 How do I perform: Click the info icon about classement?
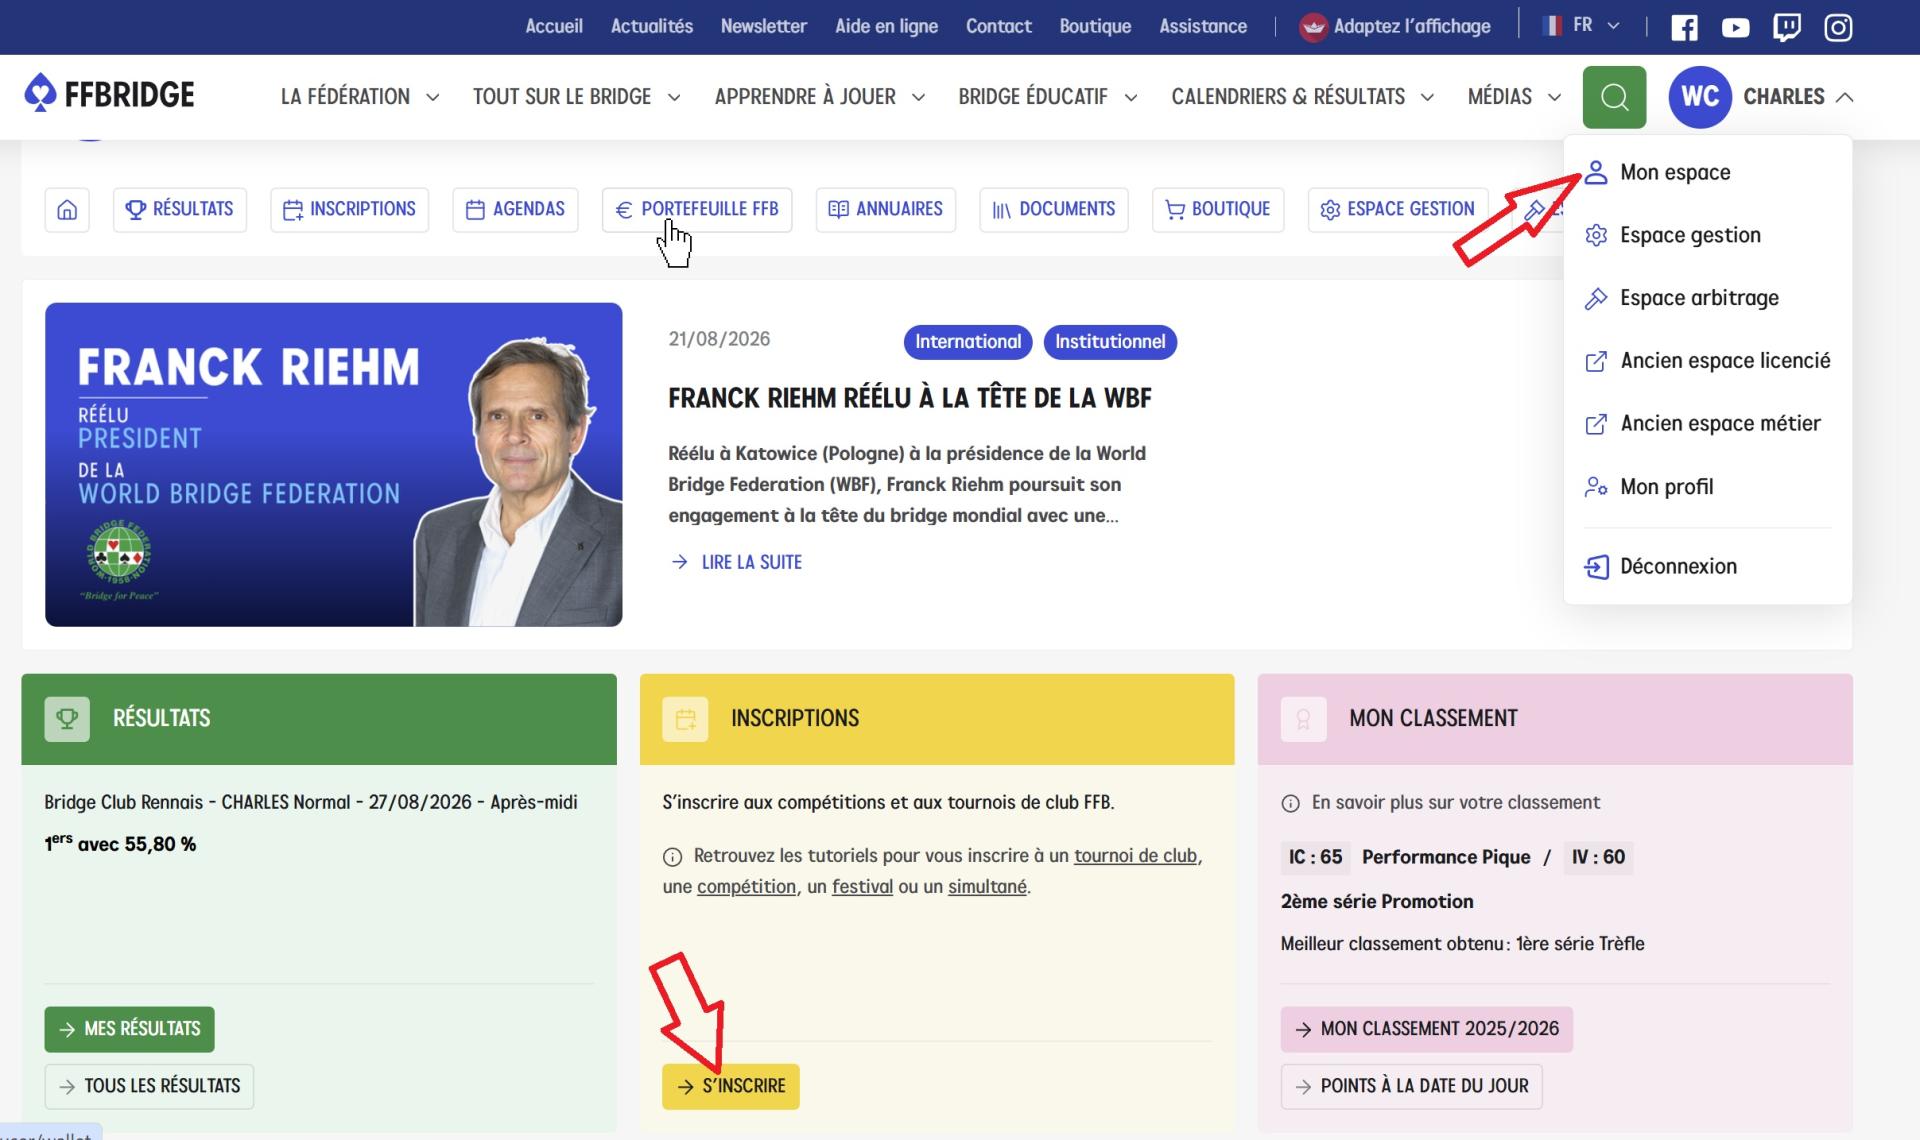(x=1291, y=803)
